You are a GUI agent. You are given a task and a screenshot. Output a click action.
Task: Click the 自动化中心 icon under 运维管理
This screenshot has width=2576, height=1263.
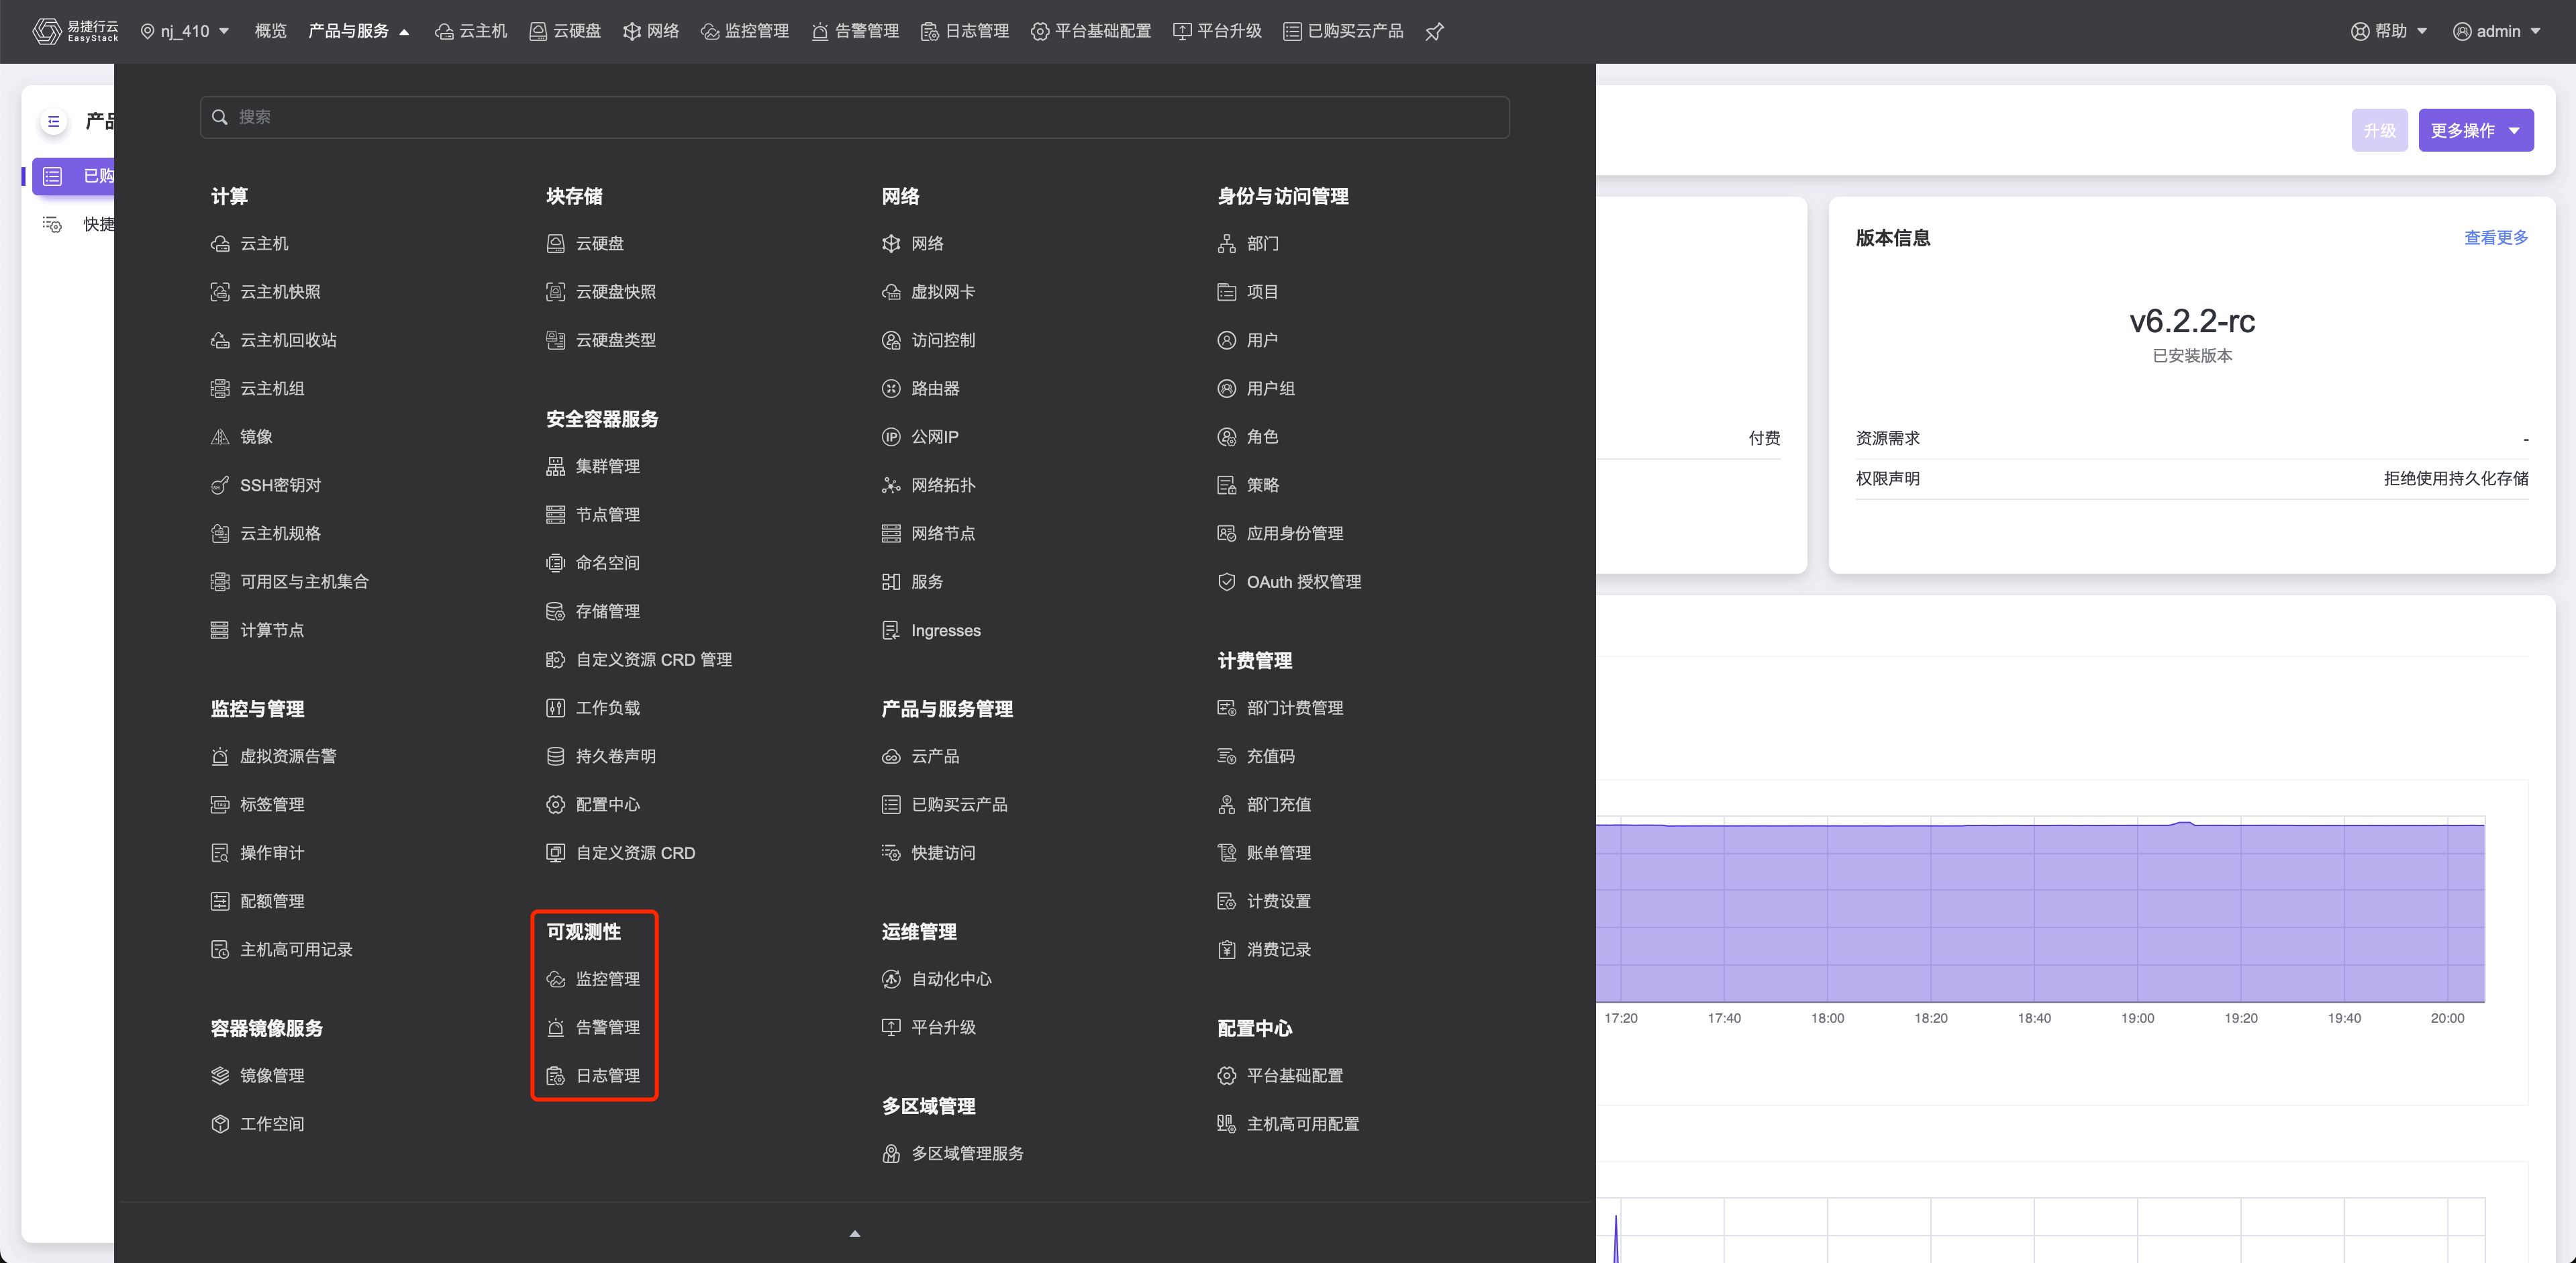tap(890, 979)
